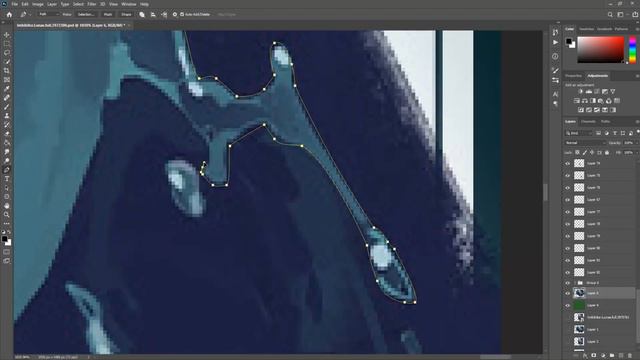Select the Gradient tool

(x=7, y=143)
